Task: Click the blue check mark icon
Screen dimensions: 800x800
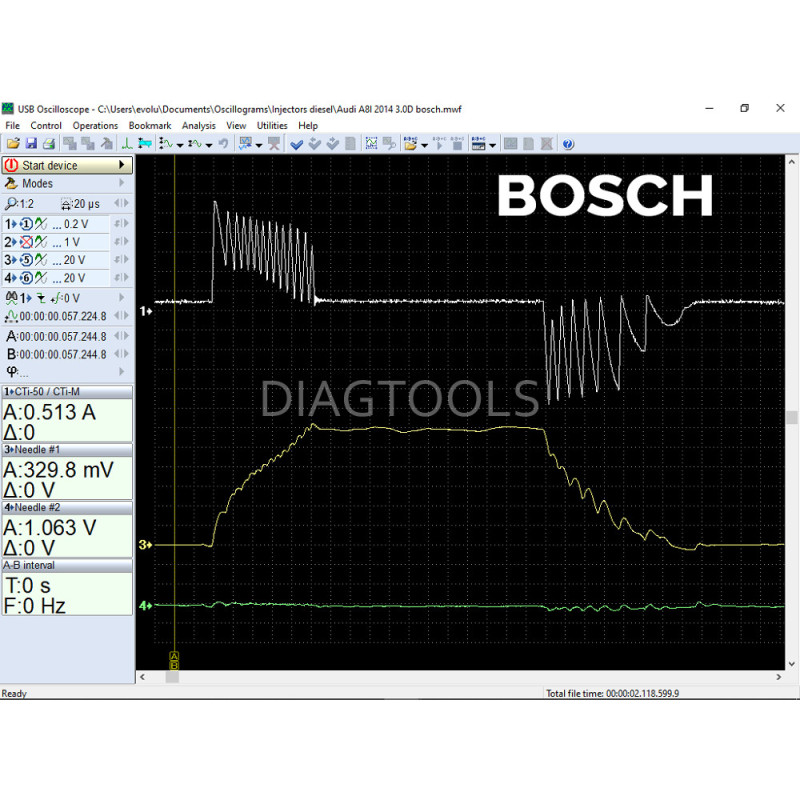Action: pyautogui.click(x=296, y=144)
